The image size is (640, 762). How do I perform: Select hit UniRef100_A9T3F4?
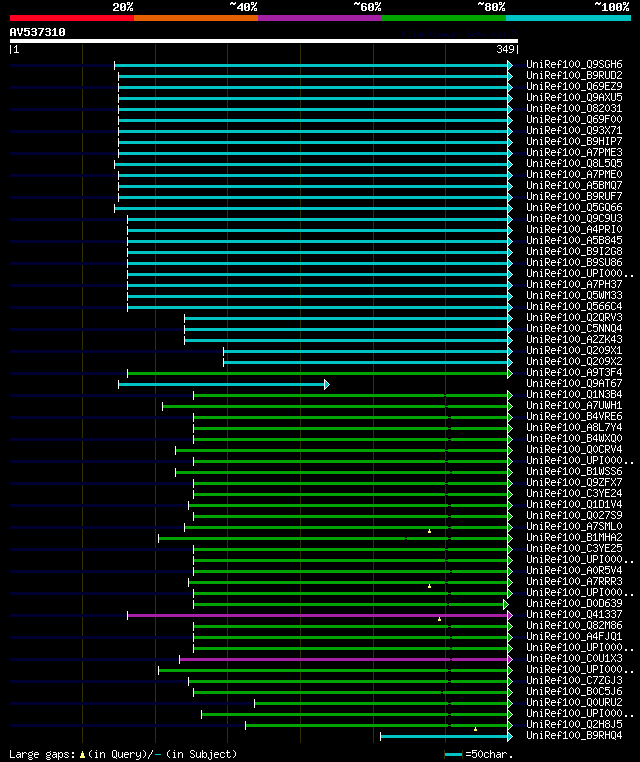point(574,372)
